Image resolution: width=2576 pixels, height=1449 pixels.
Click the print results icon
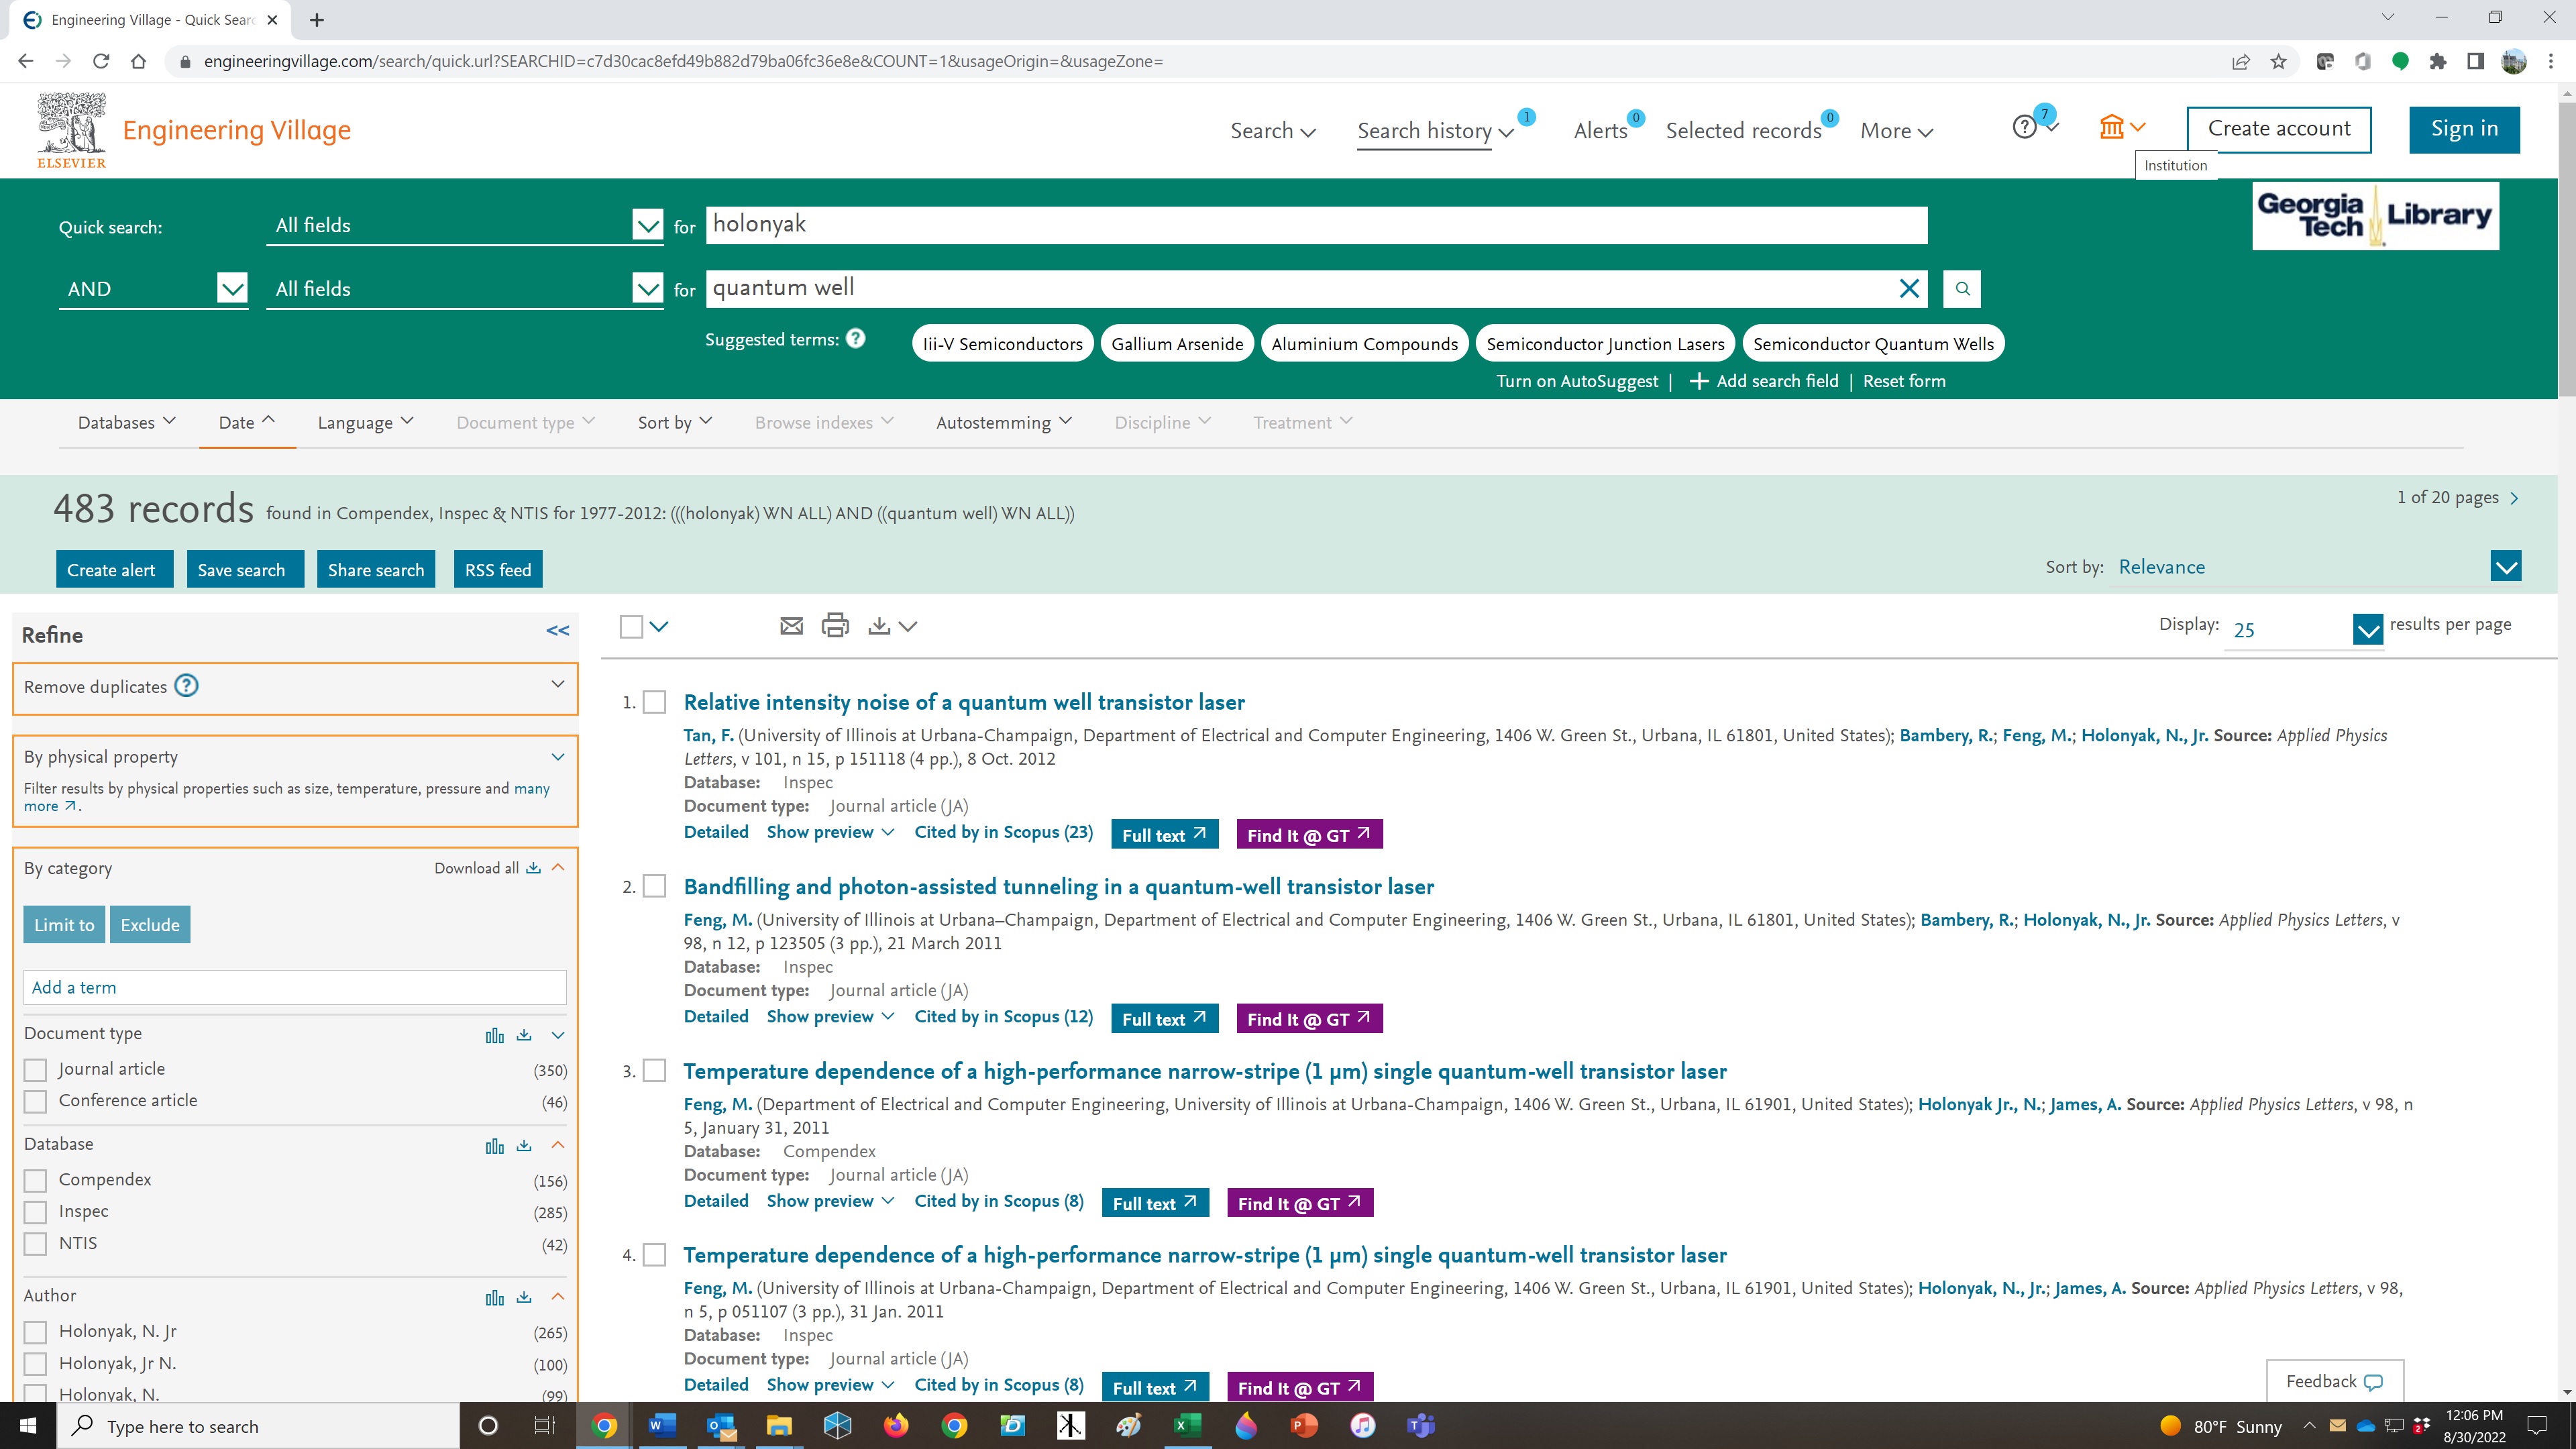point(835,626)
